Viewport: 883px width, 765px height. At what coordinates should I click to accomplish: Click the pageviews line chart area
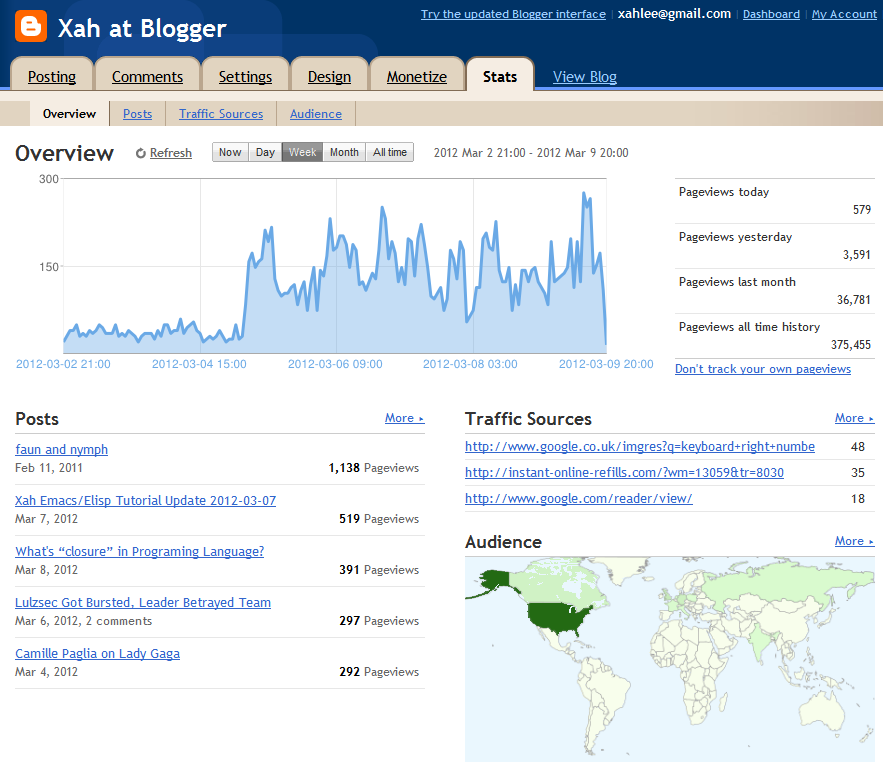click(335, 266)
